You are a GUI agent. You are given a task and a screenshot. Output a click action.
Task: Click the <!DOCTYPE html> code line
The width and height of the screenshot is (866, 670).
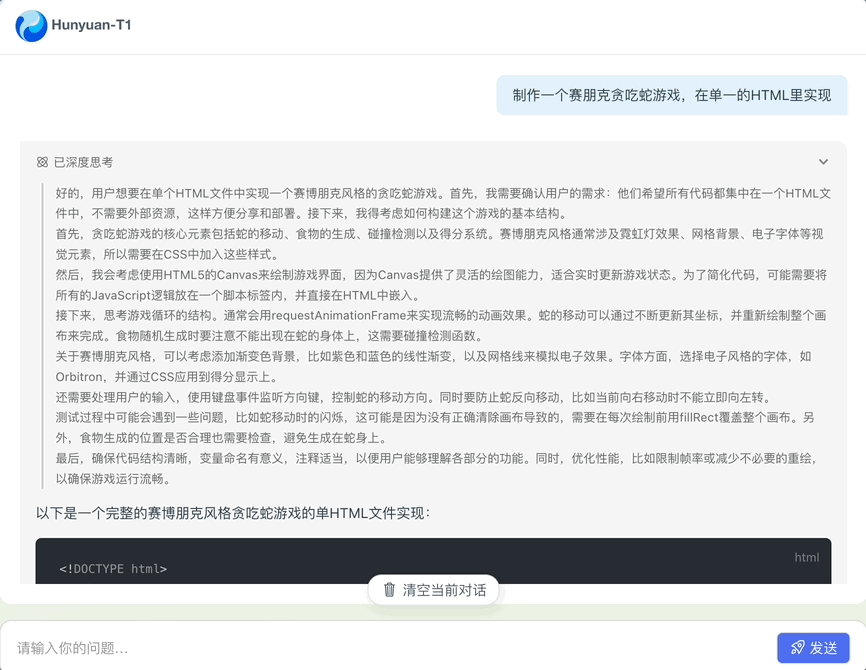pos(113,569)
